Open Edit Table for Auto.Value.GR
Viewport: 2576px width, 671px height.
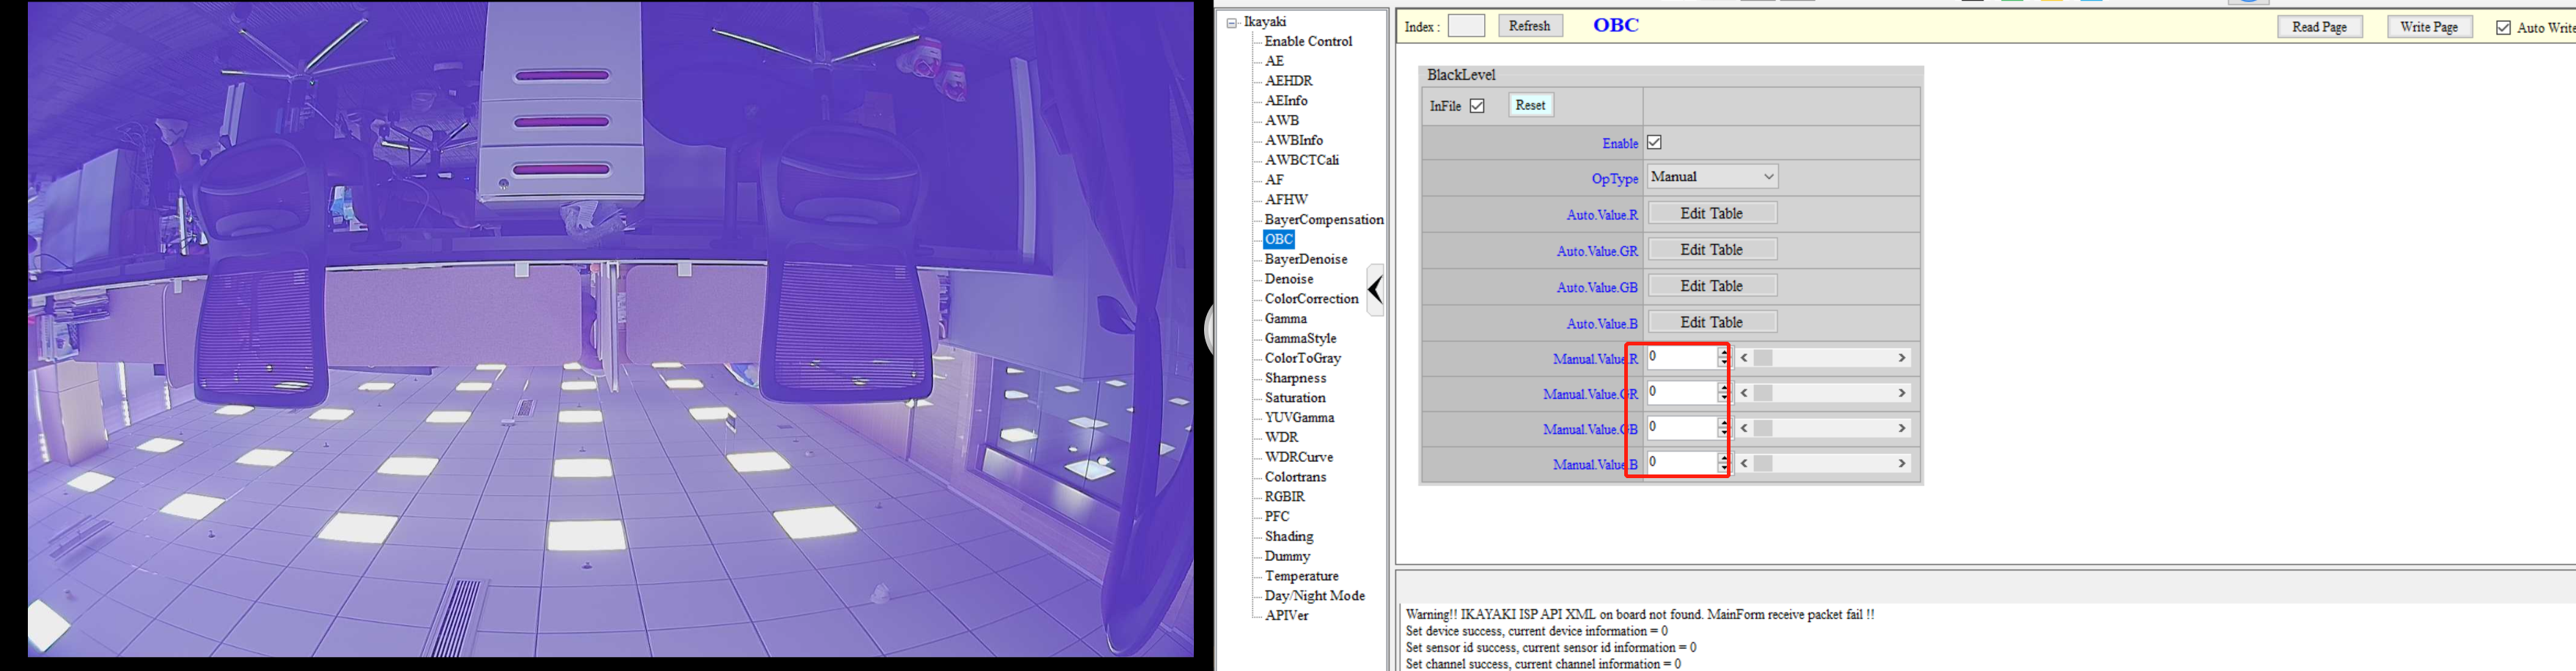pos(1712,249)
